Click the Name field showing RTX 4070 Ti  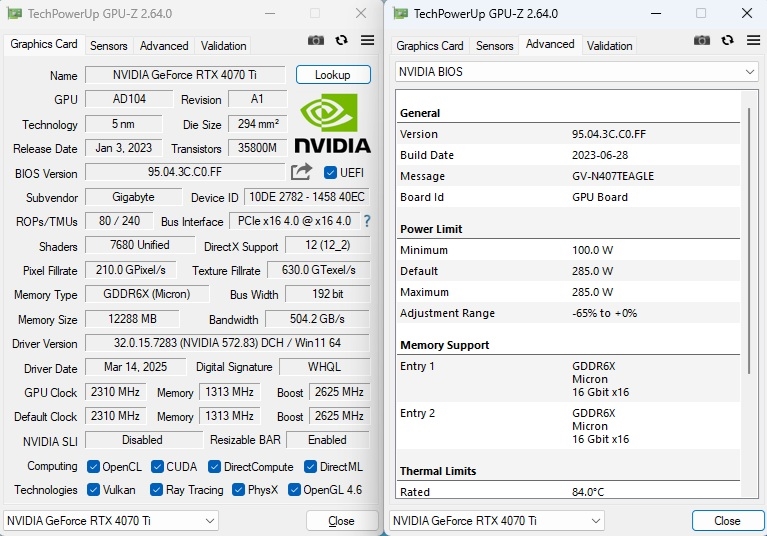tap(185, 75)
